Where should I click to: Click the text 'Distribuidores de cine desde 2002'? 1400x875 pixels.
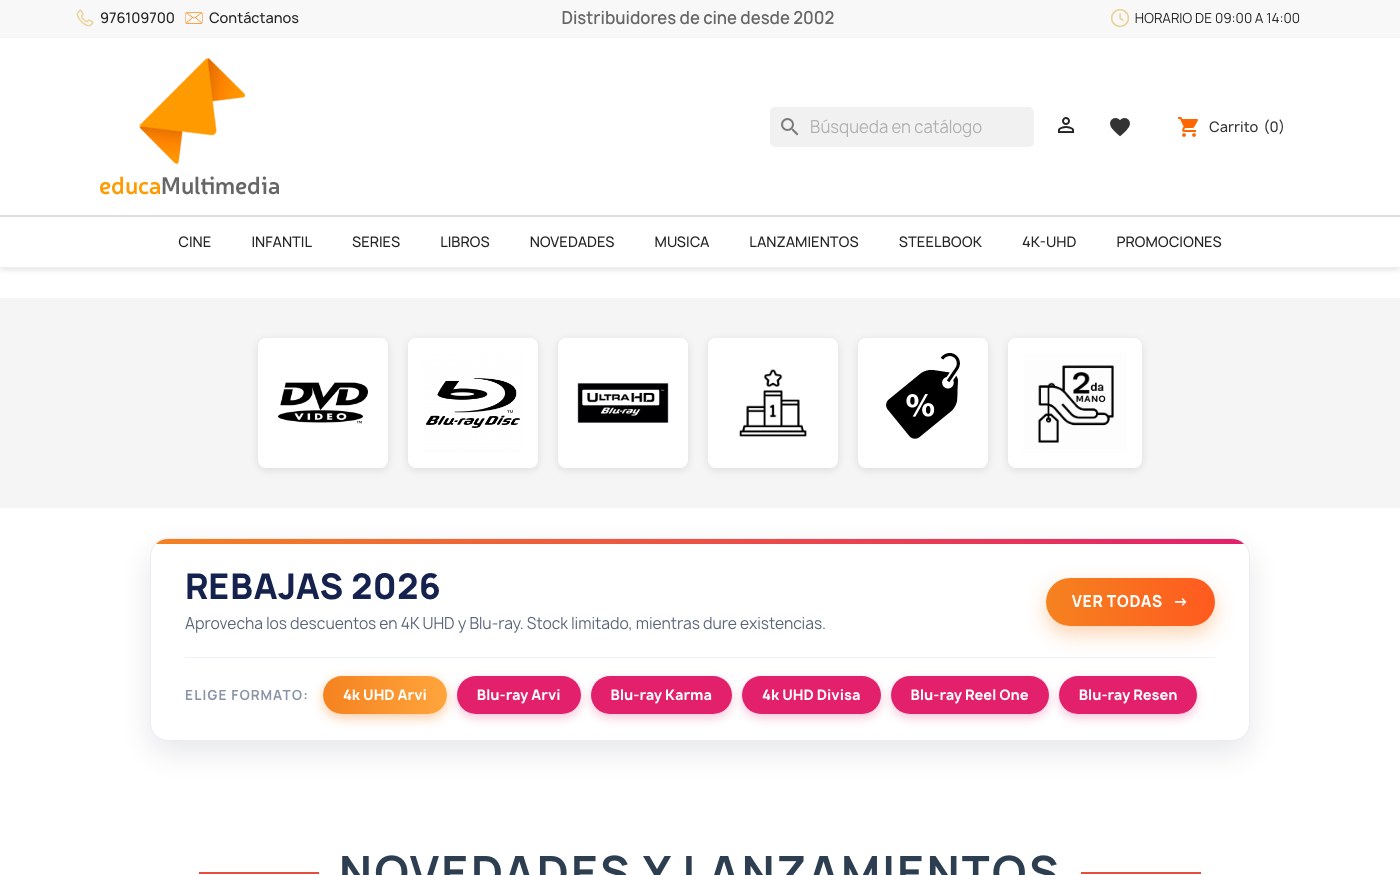tap(698, 18)
